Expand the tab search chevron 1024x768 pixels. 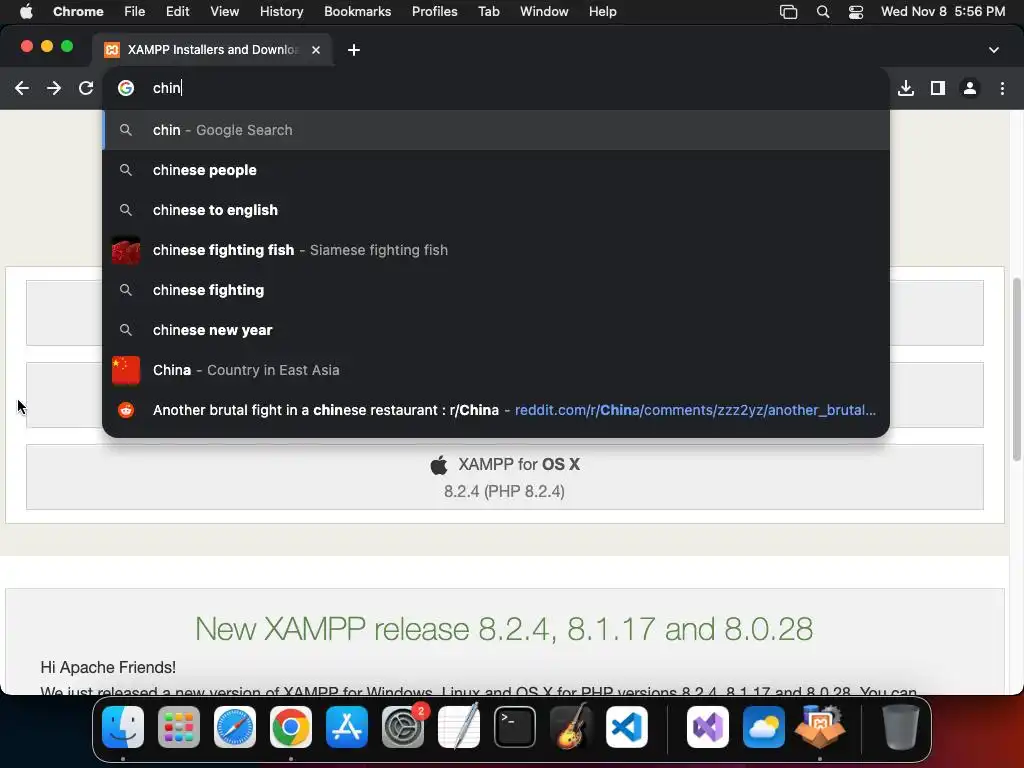point(994,50)
